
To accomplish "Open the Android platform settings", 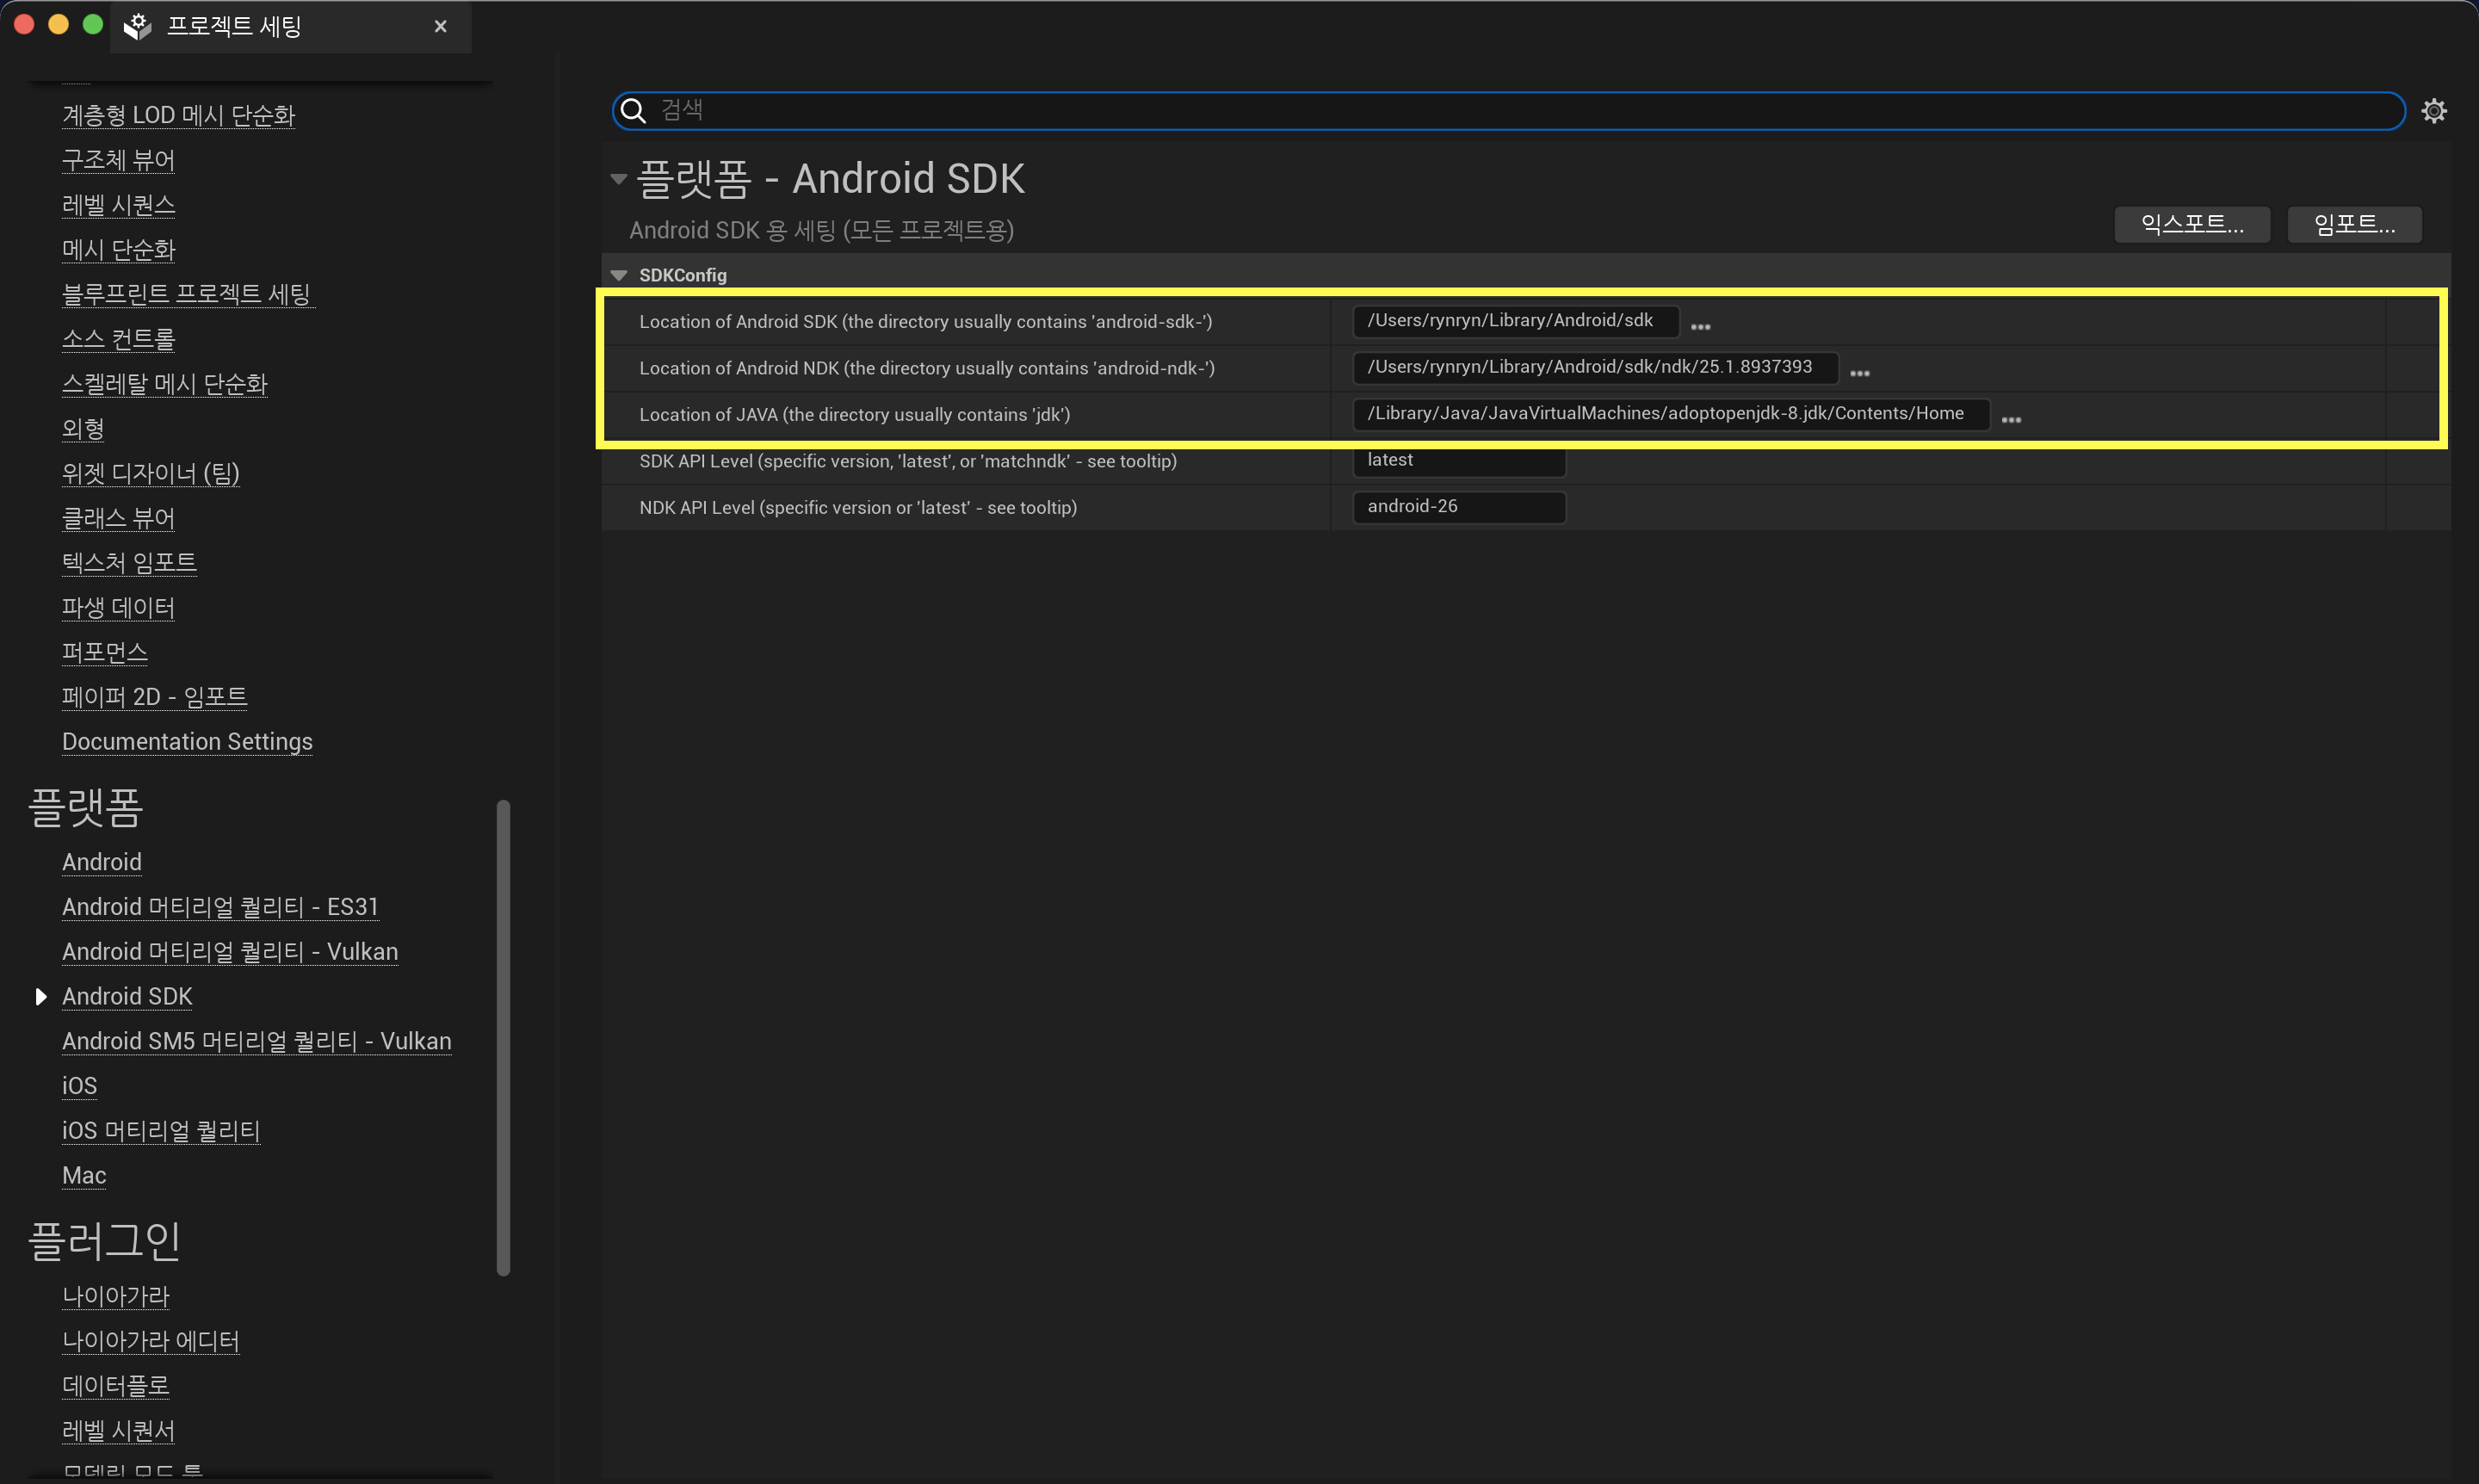I will pos(102,862).
